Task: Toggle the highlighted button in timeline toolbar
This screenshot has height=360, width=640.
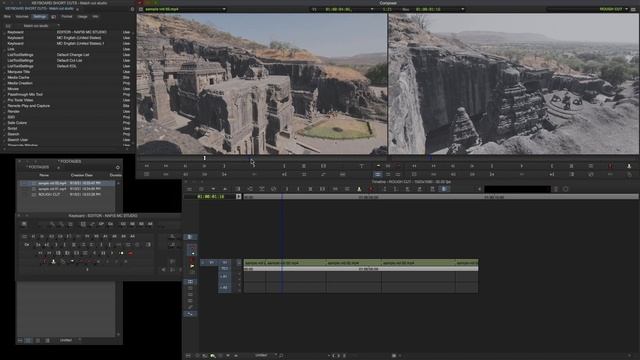Action: [444, 189]
